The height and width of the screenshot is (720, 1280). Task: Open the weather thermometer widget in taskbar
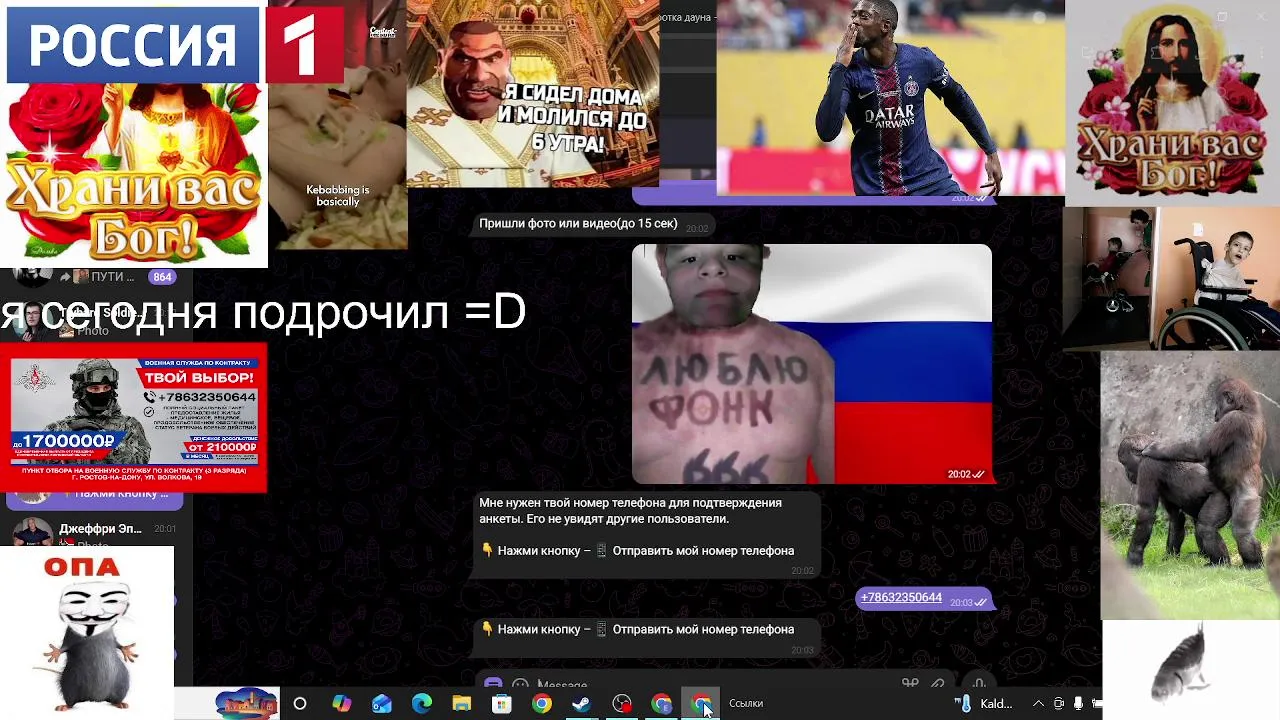[x=965, y=704]
